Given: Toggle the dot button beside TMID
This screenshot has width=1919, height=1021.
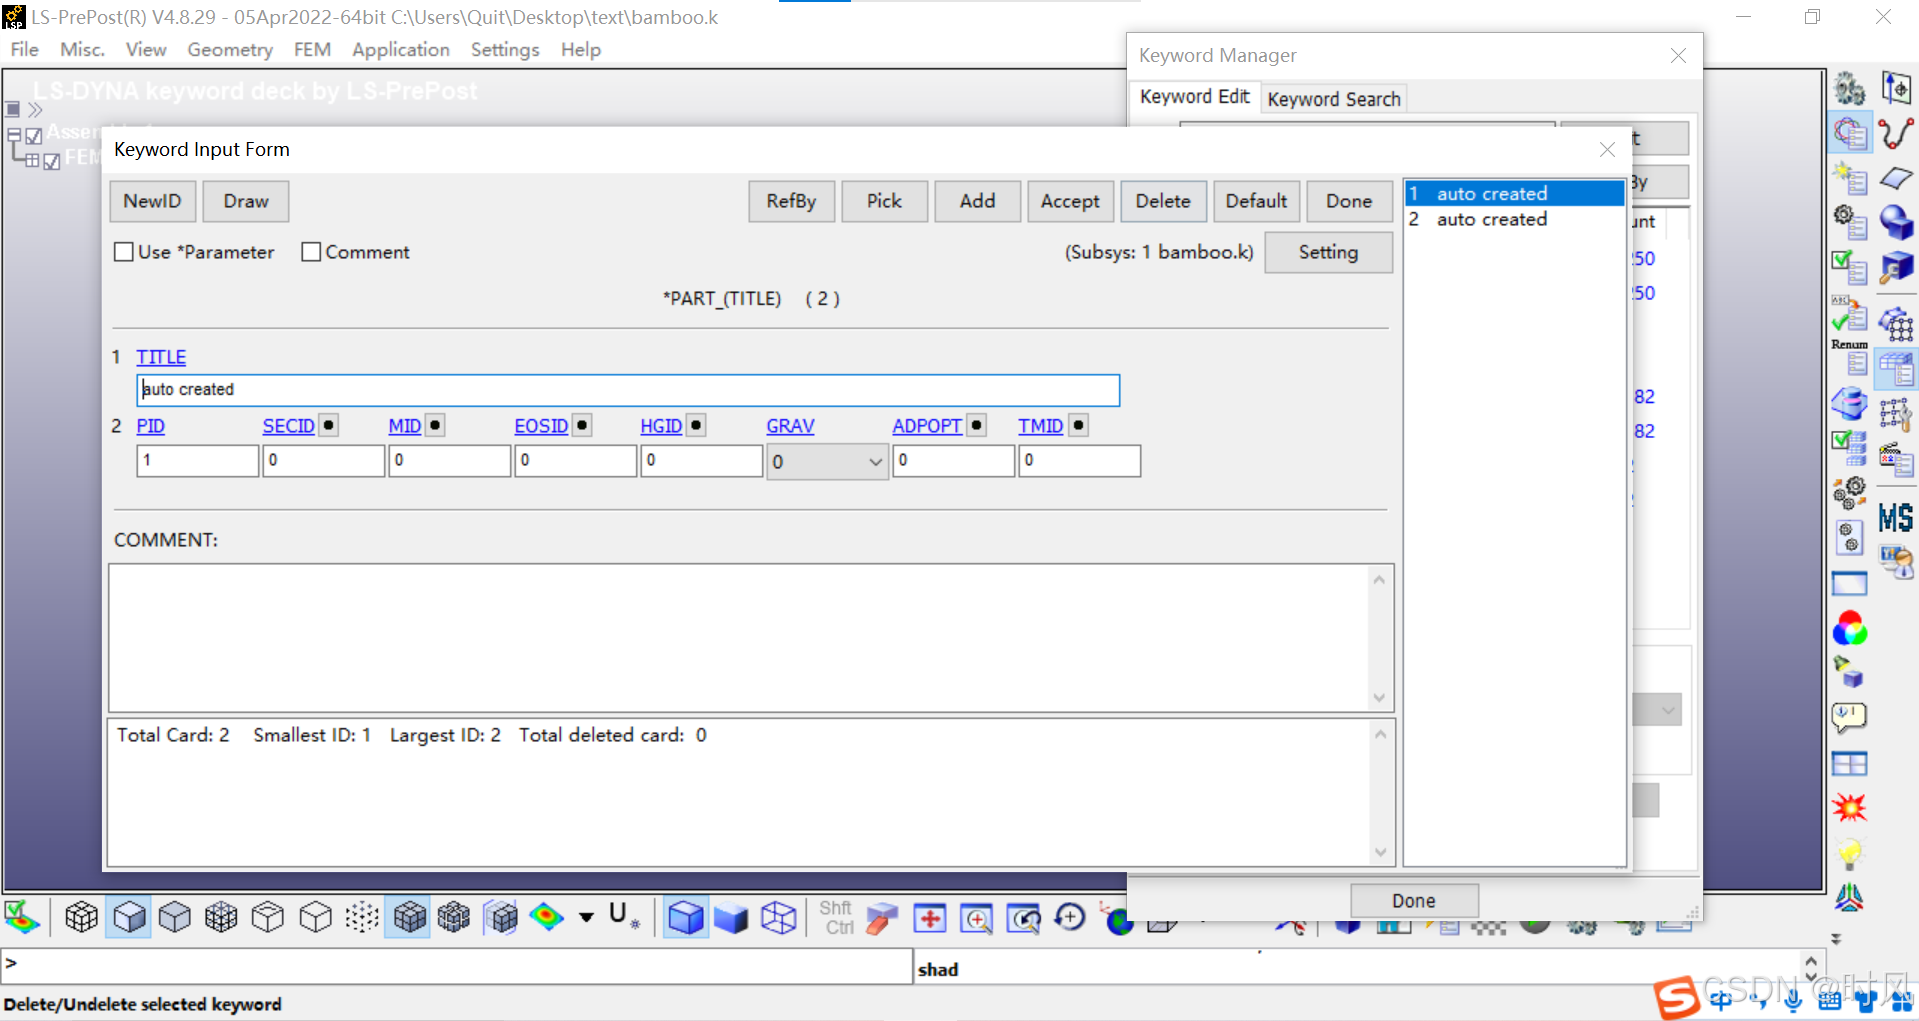Looking at the screenshot, I should coord(1078,425).
